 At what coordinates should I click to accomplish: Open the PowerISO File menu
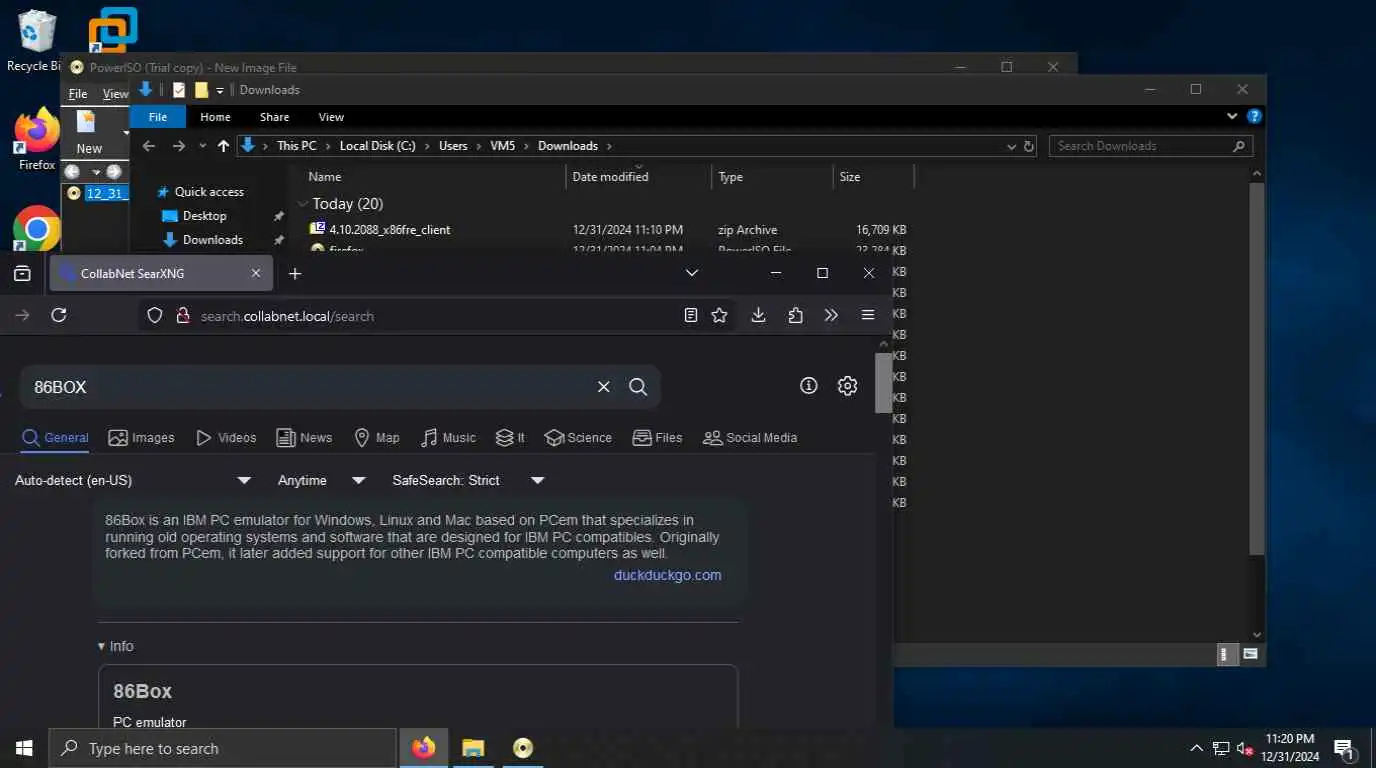[x=77, y=94]
